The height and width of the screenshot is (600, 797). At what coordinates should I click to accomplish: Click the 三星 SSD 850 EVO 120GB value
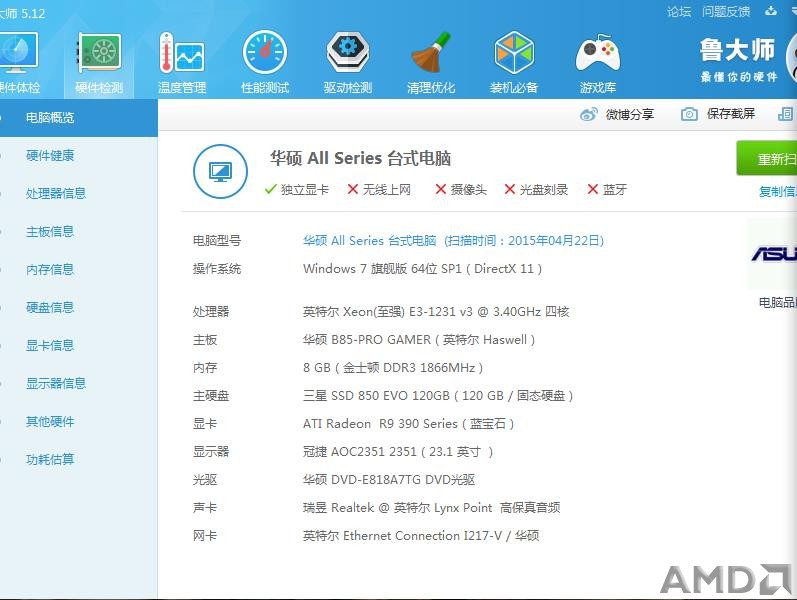click(438, 396)
